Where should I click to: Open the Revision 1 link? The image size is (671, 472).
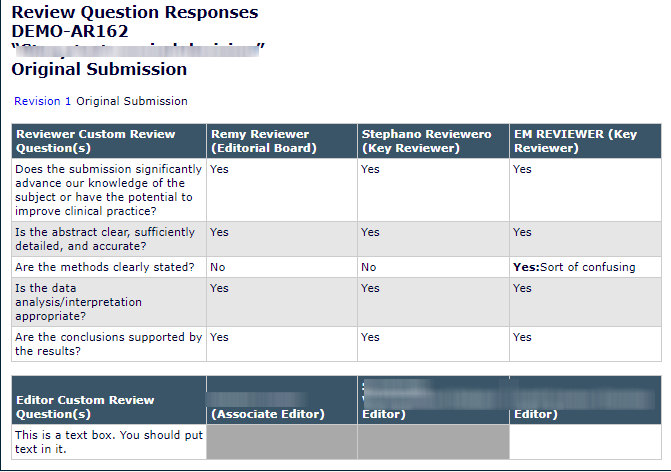(43, 101)
